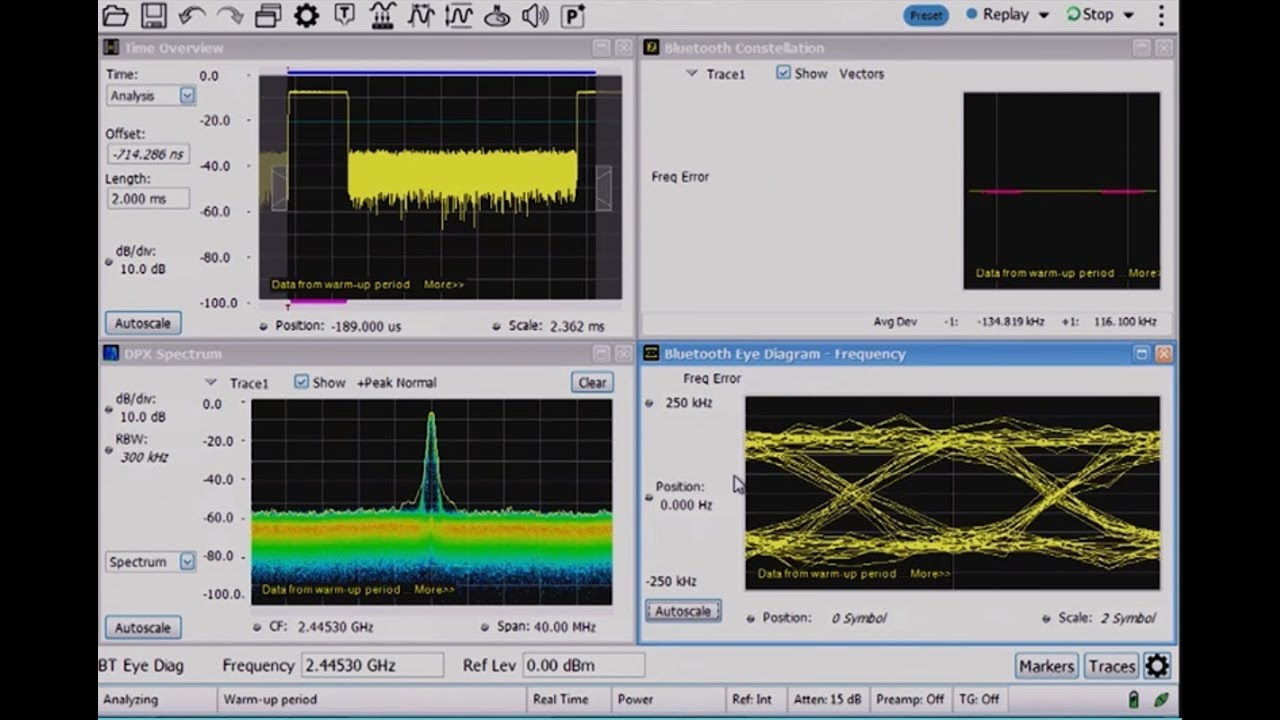1280x720 pixels.
Task: Edit the Length field 2.000 ms
Action: coord(148,198)
